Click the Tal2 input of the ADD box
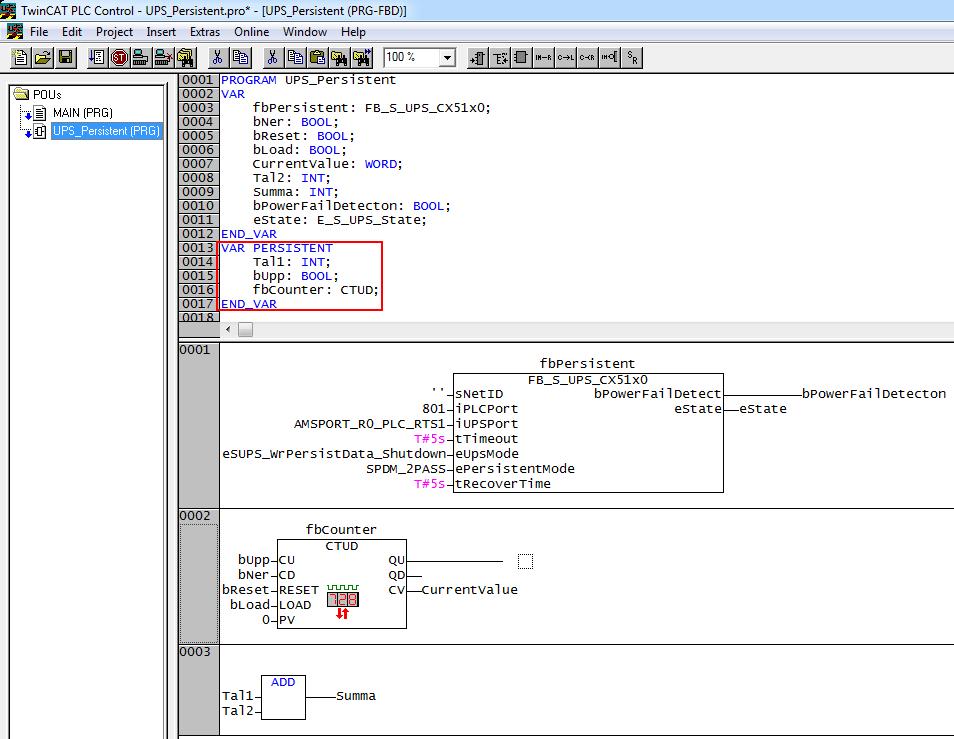This screenshot has height=739, width=954. [238, 710]
